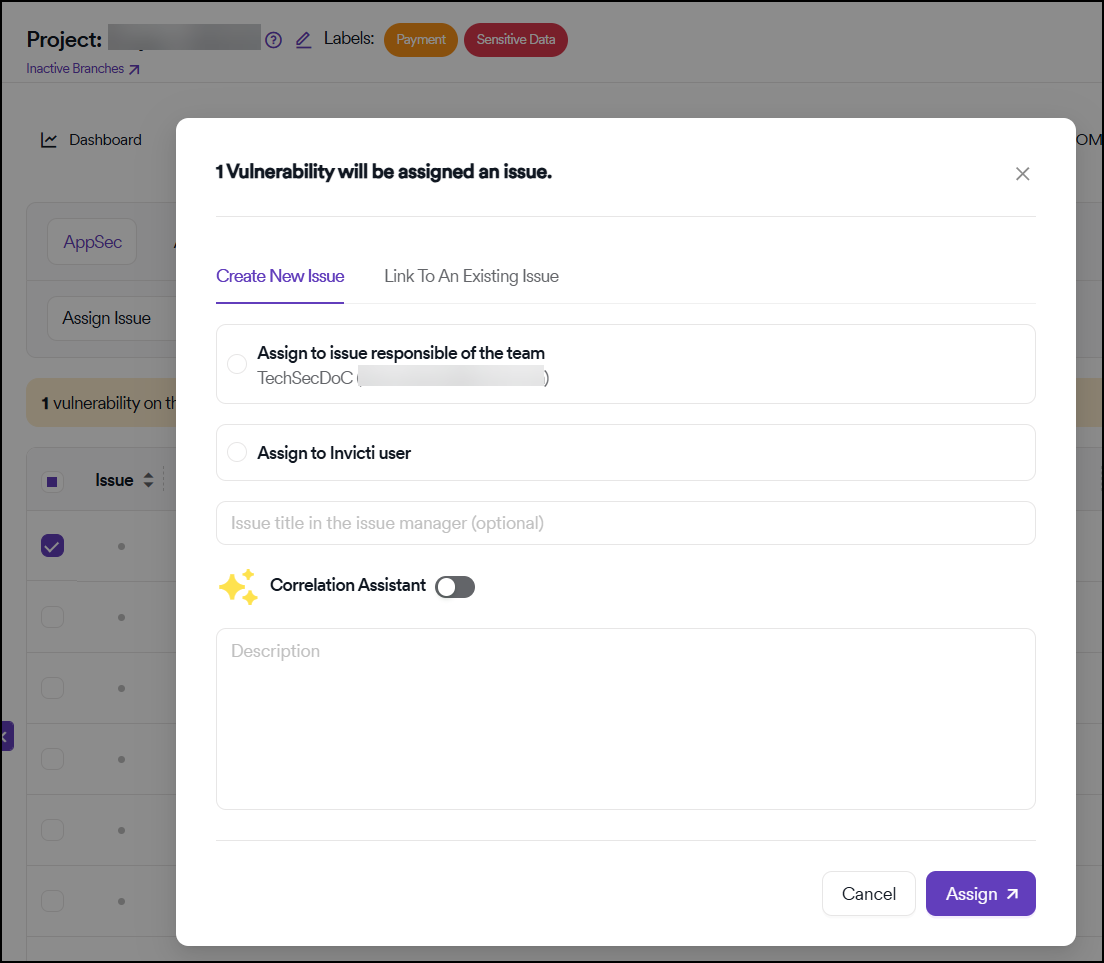1104x963 pixels.
Task: Select the Assign to Invicti user option
Action: pyautogui.click(x=237, y=453)
